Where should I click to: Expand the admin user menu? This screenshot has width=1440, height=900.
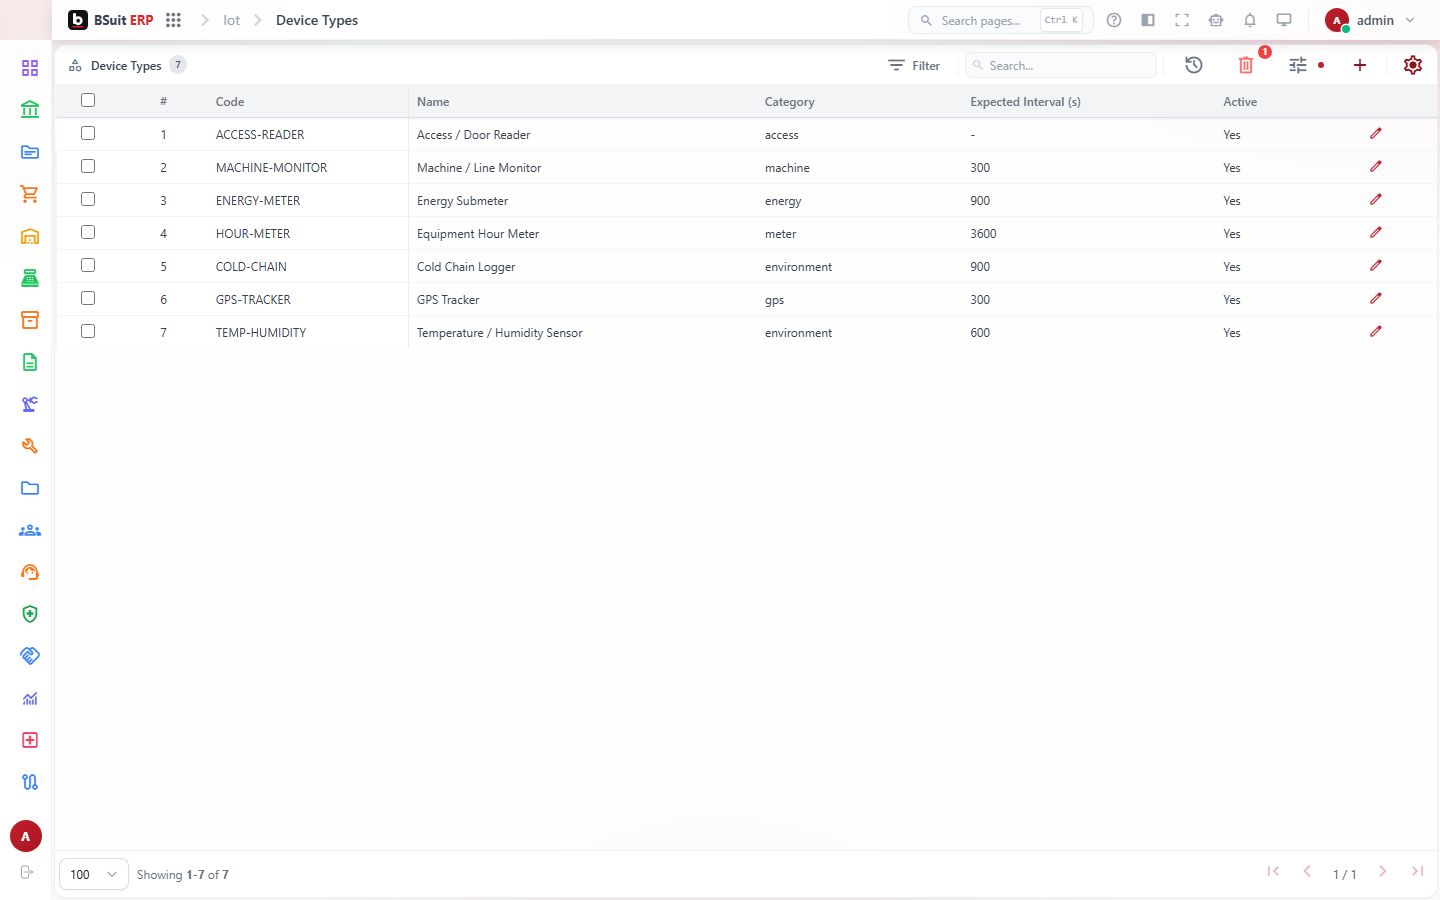(1370, 20)
